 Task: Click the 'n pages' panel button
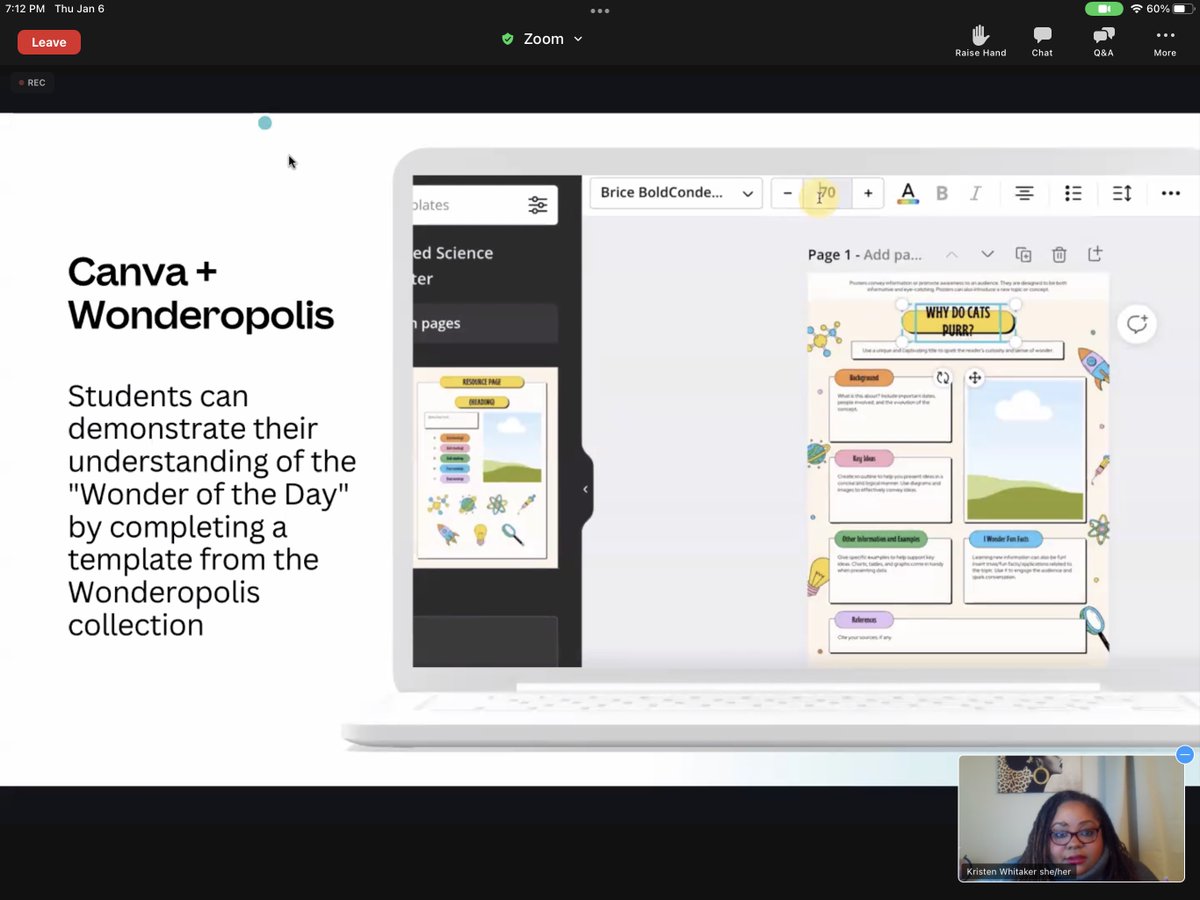point(485,323)
